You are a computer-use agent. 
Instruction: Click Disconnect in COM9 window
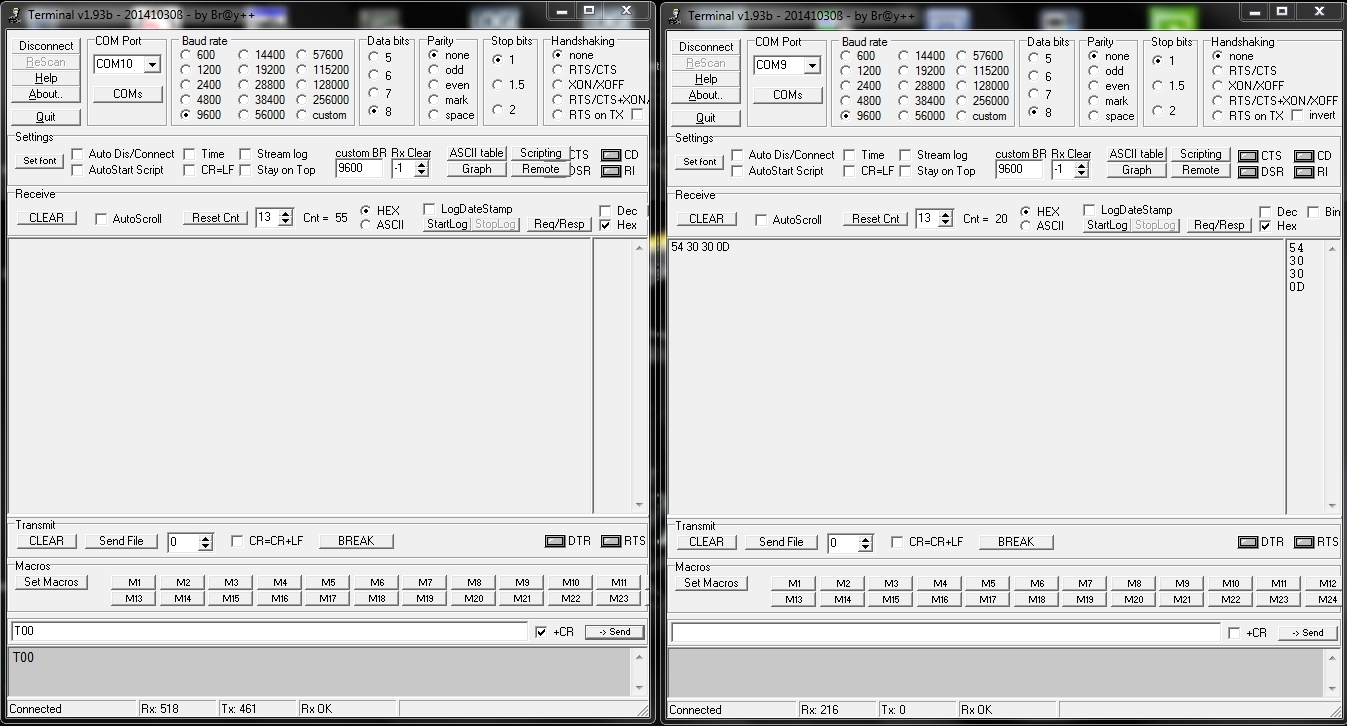706,47
